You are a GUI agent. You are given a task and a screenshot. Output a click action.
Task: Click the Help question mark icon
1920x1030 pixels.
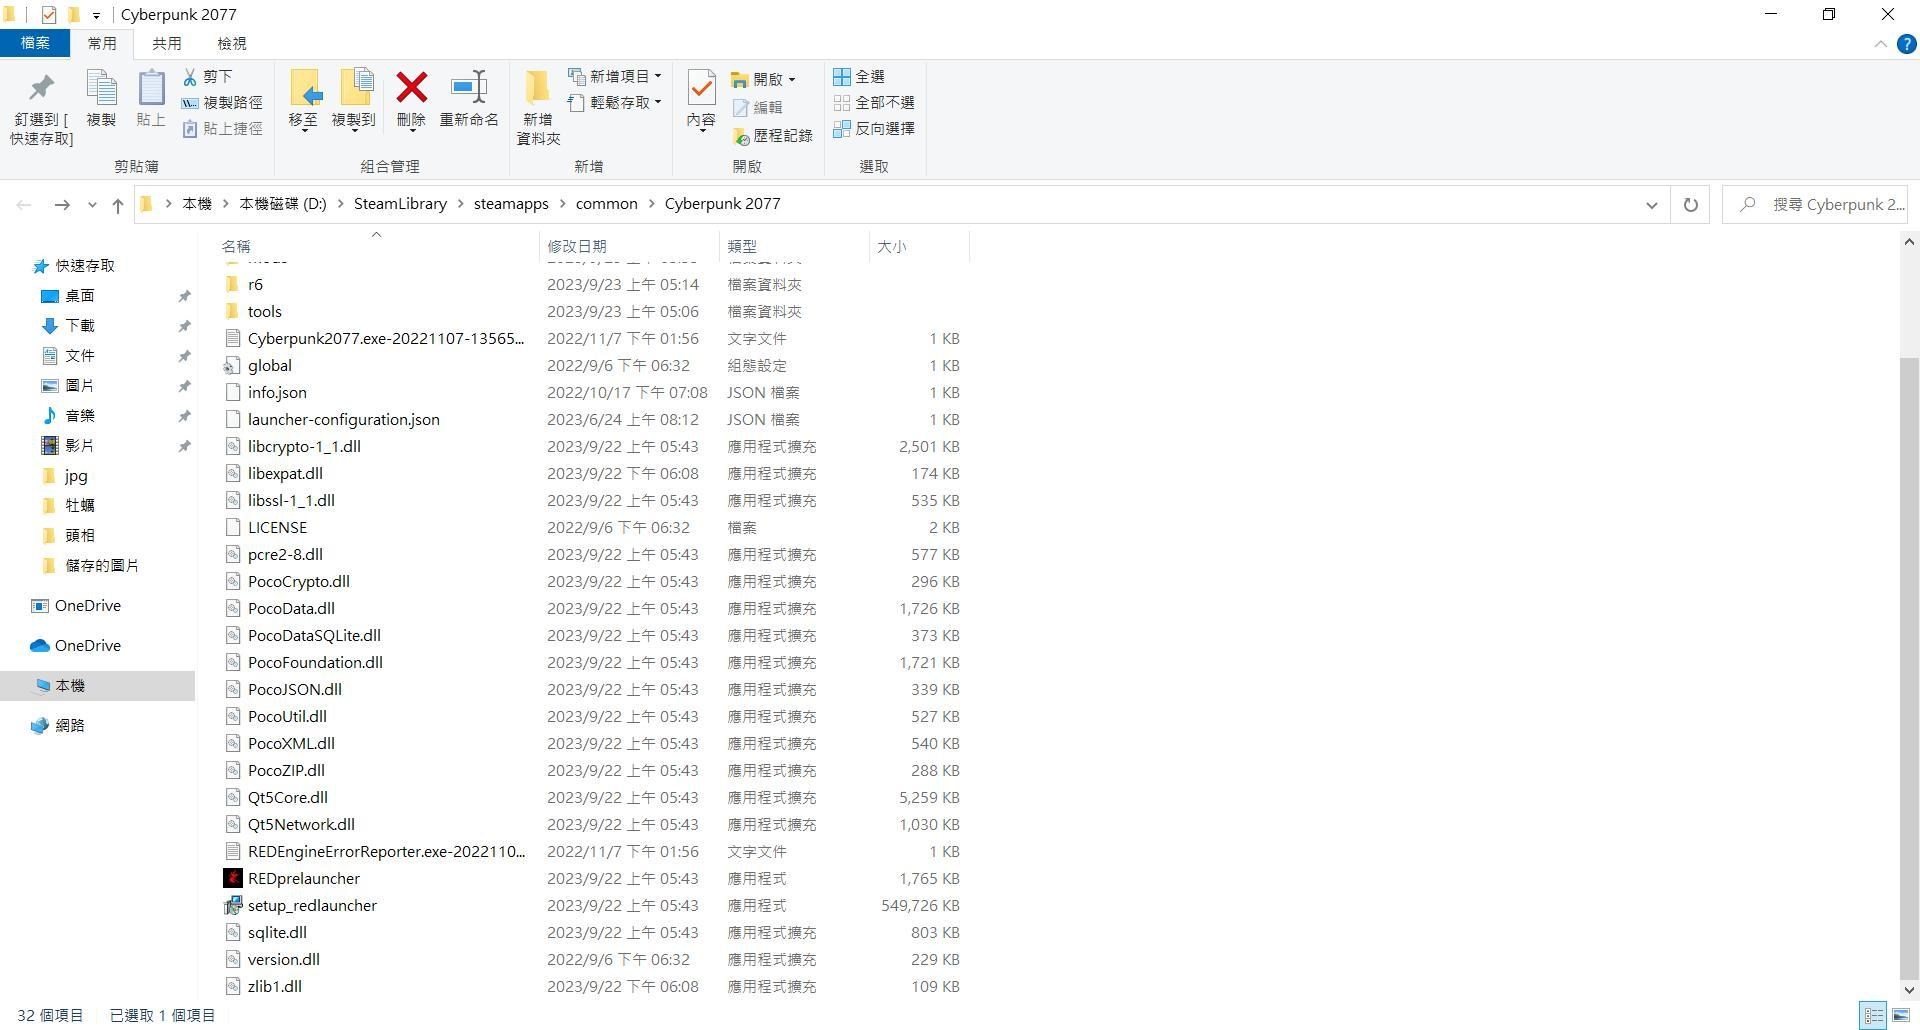[1906, 44]
